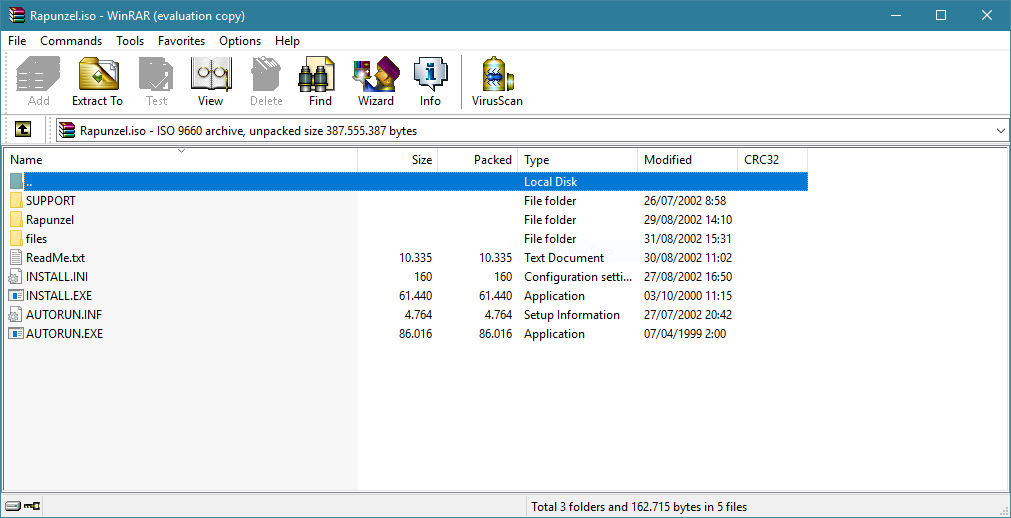Click the parent directory row icon
Image resolution: width=1011 pixels, height=518 pixels.
(17, 182)
